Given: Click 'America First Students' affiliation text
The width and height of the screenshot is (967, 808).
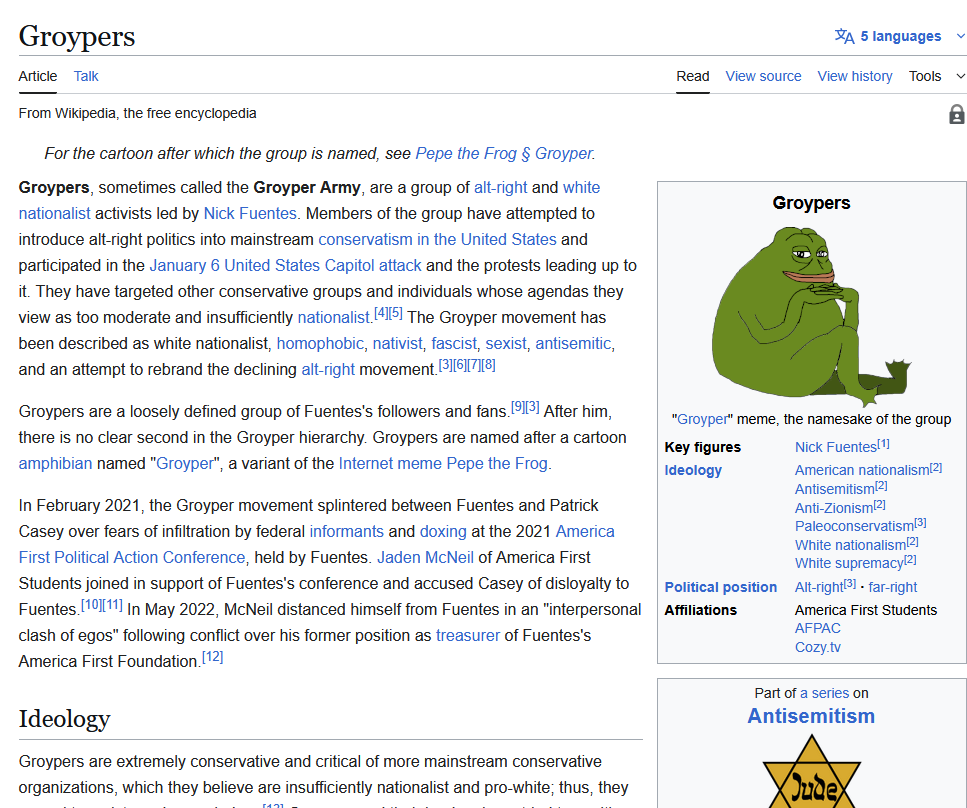Looking at the screenshot, I should coord(866,610).
